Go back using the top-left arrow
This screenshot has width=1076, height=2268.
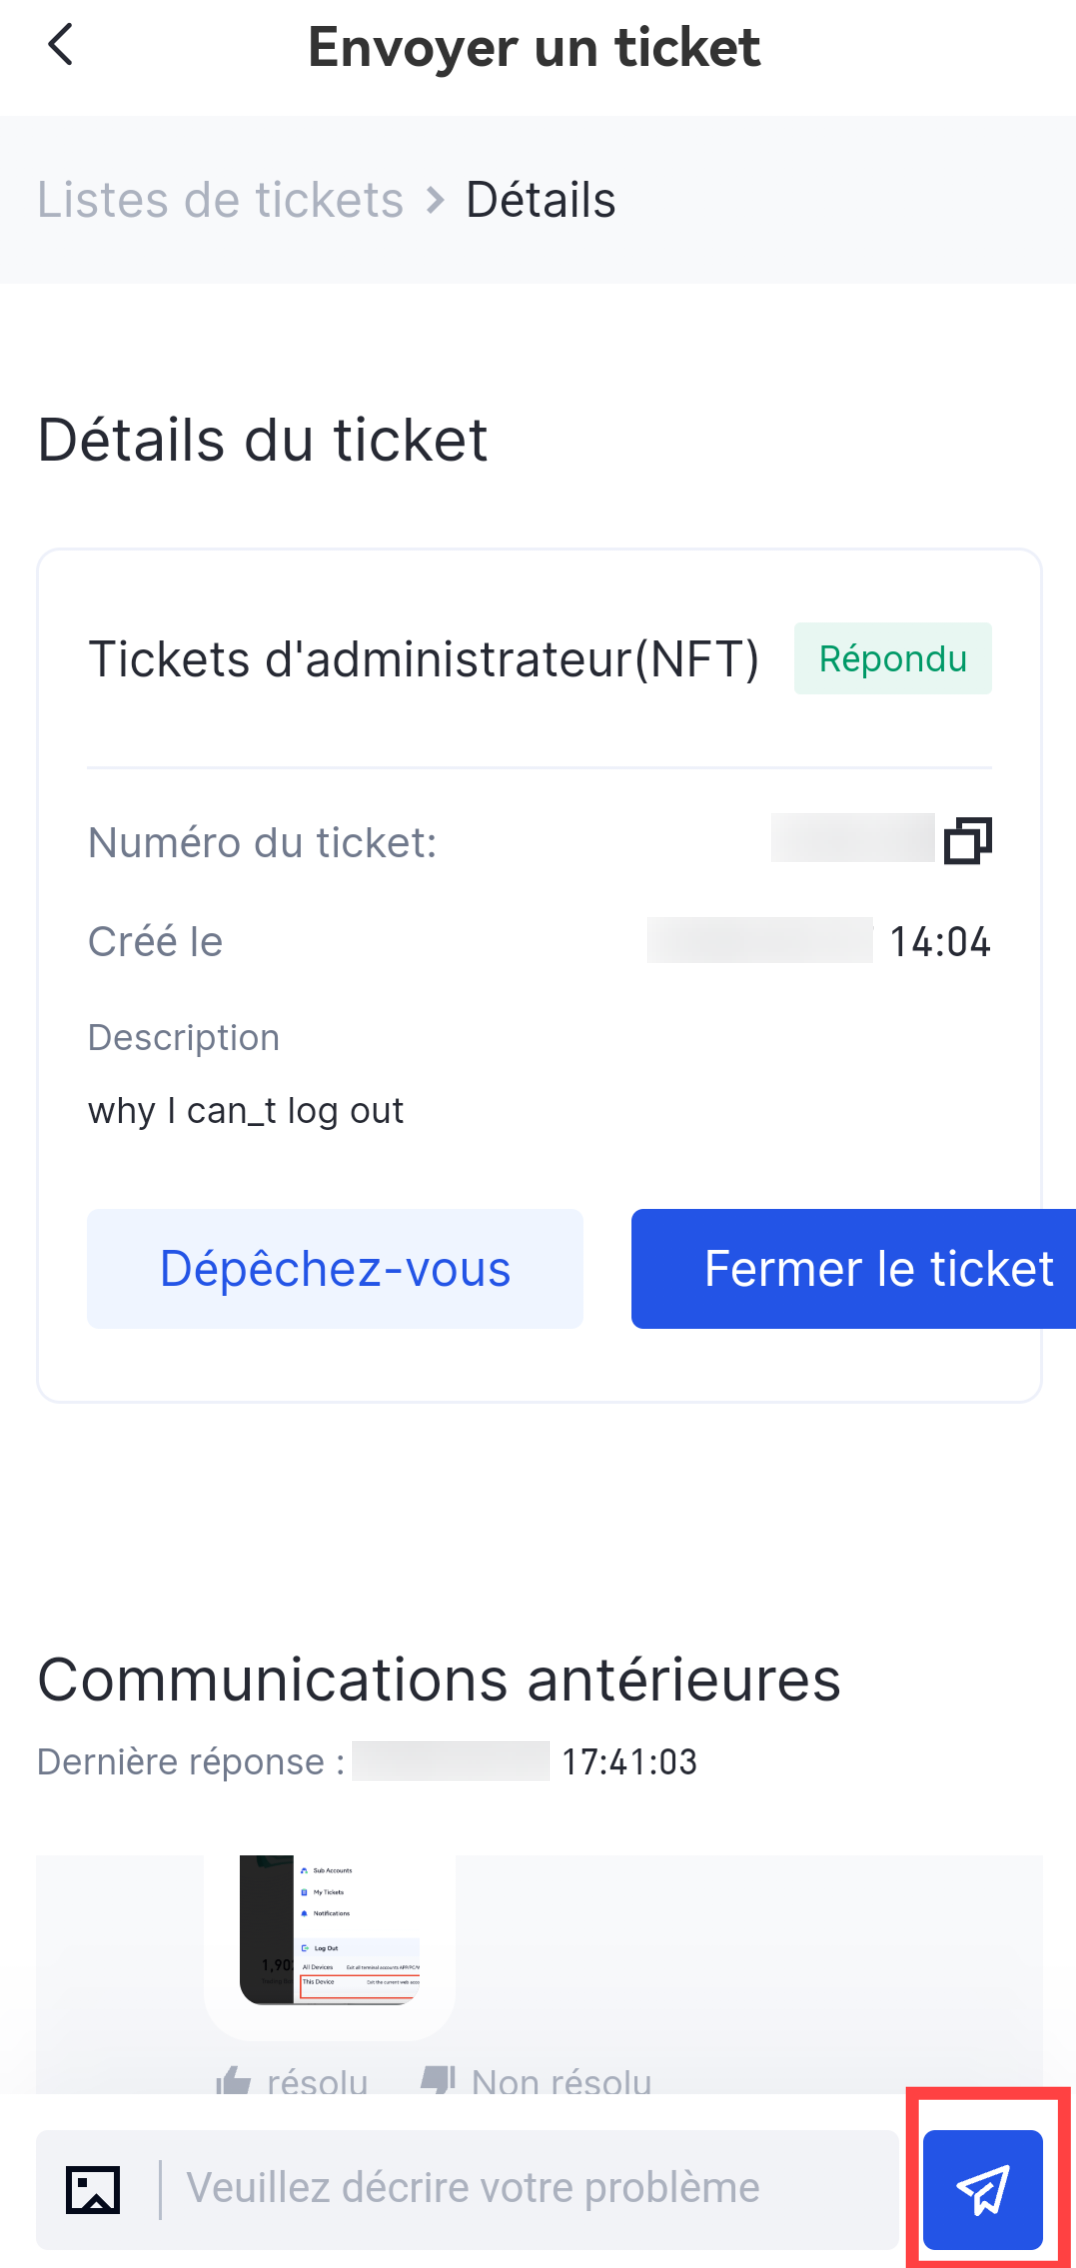pos(61,45)
